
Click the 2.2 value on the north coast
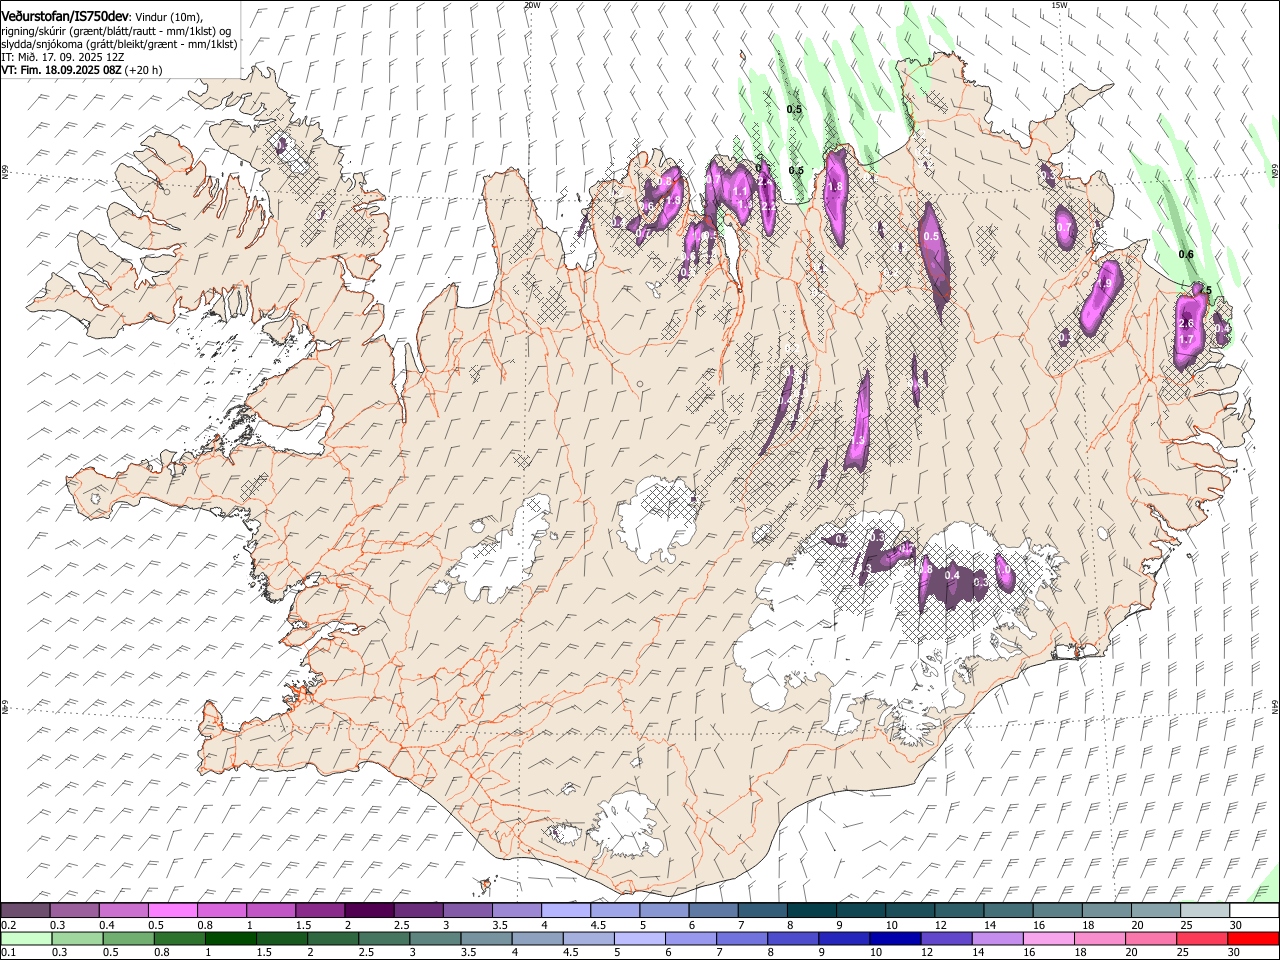[x=768, y=205]
